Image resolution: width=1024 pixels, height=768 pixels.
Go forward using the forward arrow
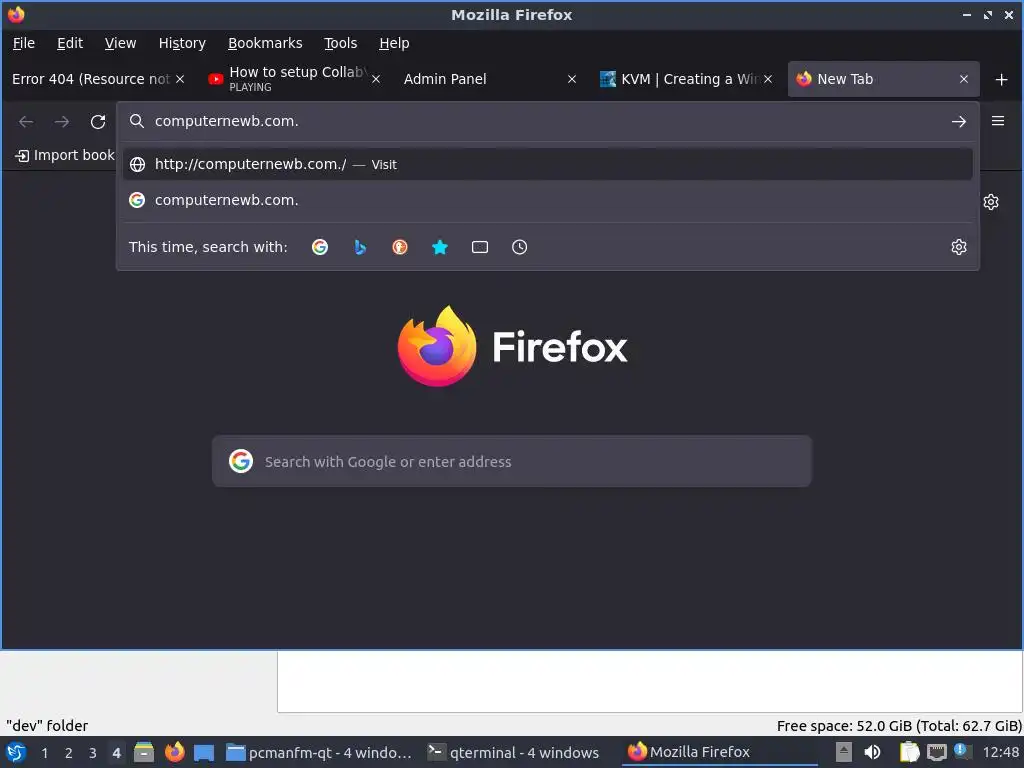coord(62,121)
